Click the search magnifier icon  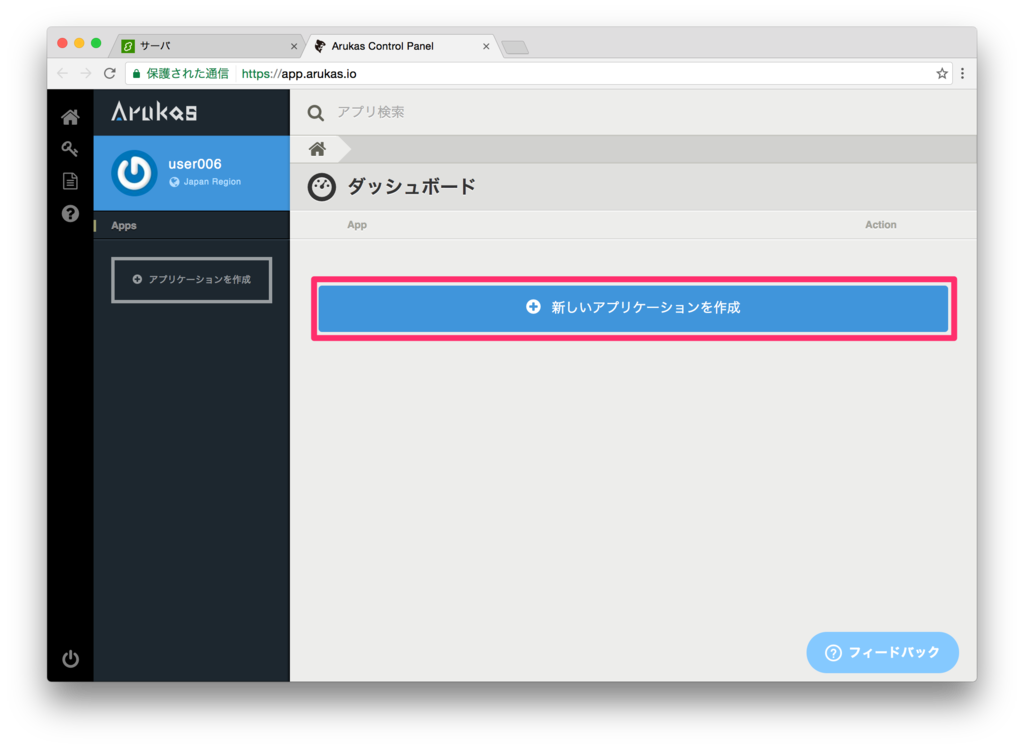tap(315, 113)
